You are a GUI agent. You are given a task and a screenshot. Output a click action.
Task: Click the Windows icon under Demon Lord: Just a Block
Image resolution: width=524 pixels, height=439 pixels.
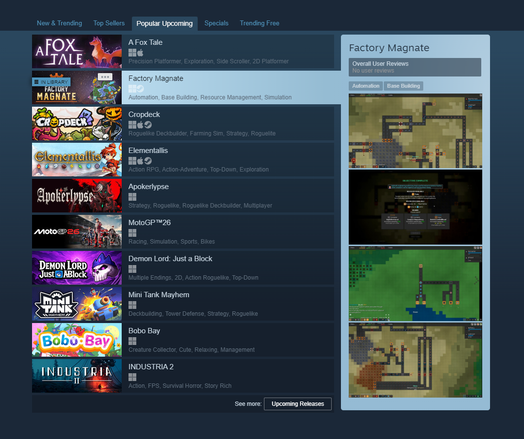coord(132,269)
